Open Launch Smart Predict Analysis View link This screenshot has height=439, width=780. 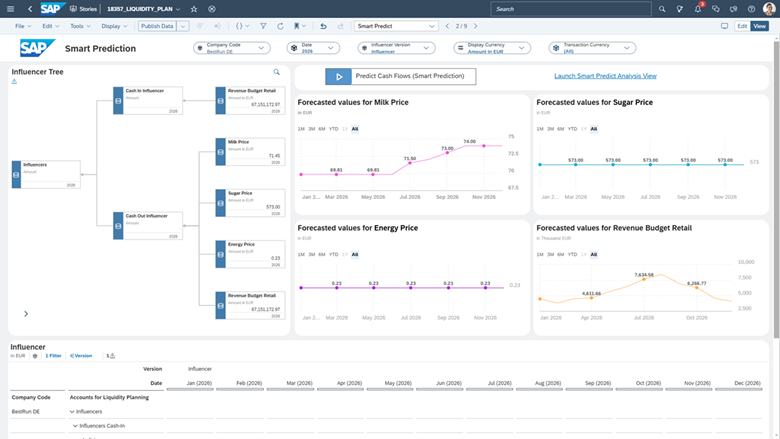[x=605, y=76]
